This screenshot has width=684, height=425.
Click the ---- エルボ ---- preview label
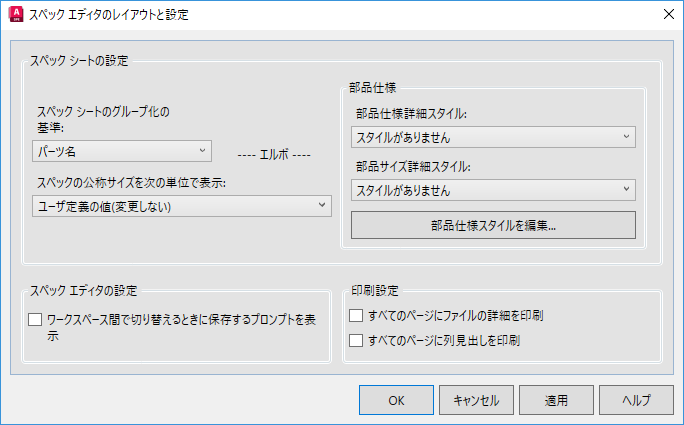point(276,155)
